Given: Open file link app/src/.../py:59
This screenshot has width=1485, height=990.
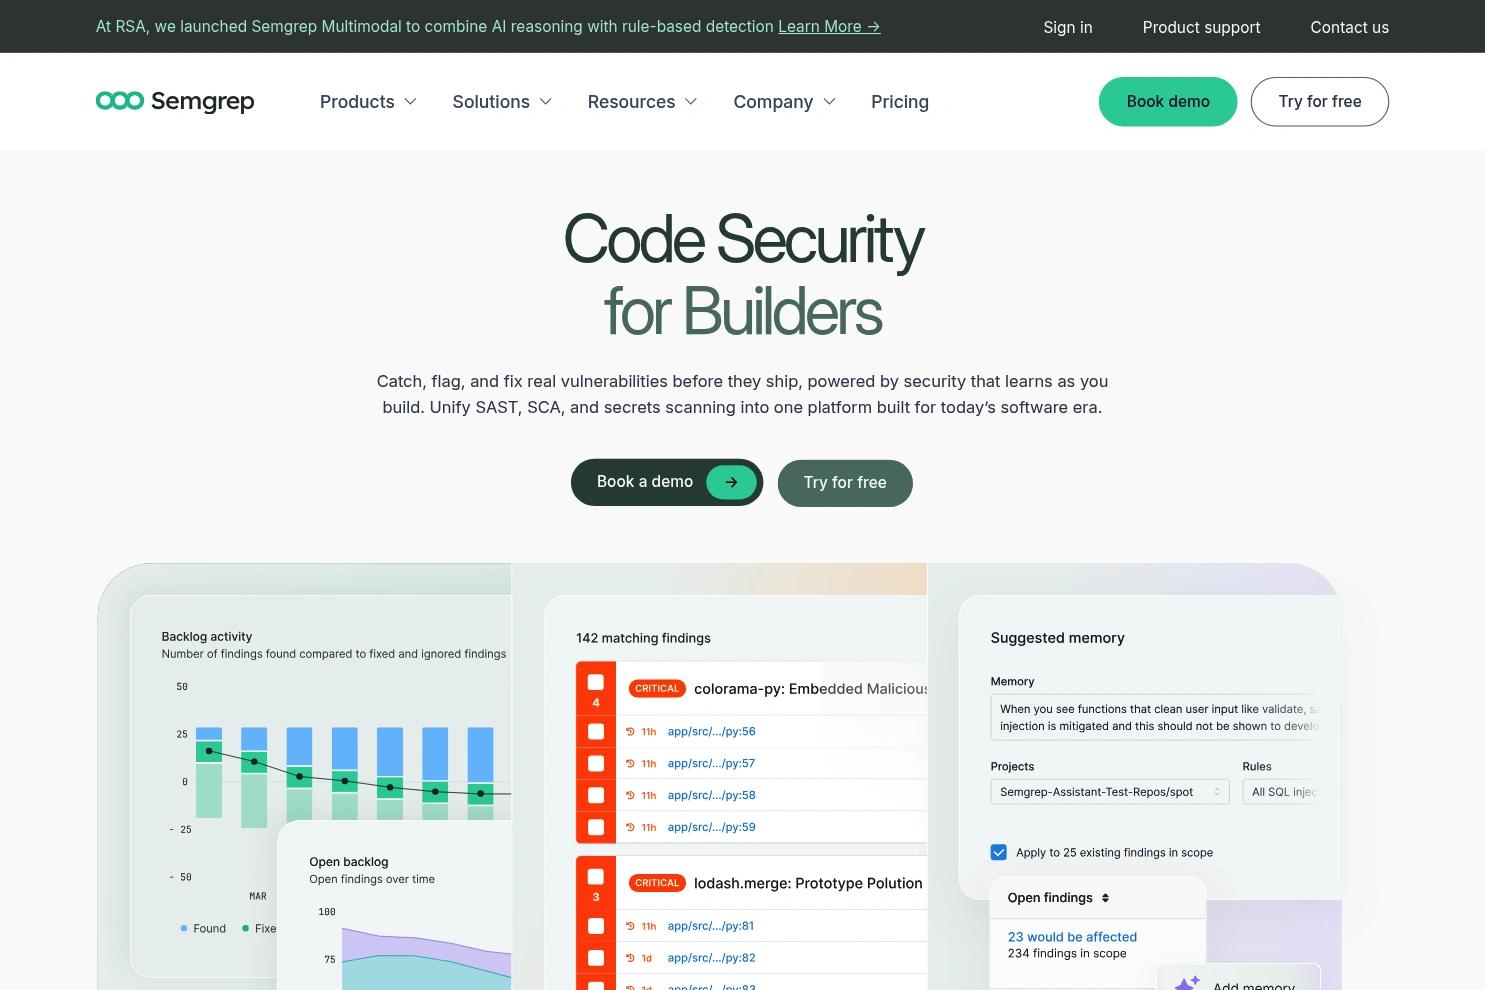Looking at the screenshot, I should click(711, 828).
